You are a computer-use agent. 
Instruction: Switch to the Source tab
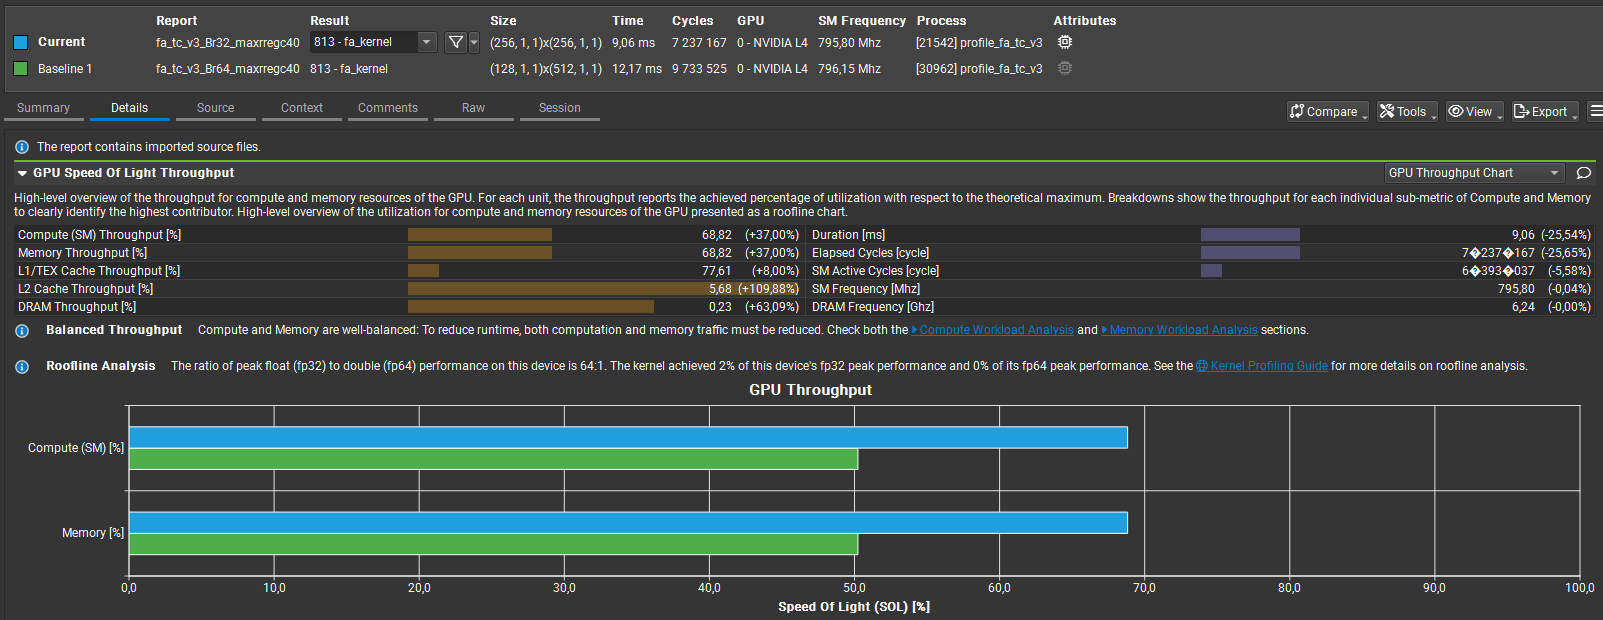(x=215, y=108)
